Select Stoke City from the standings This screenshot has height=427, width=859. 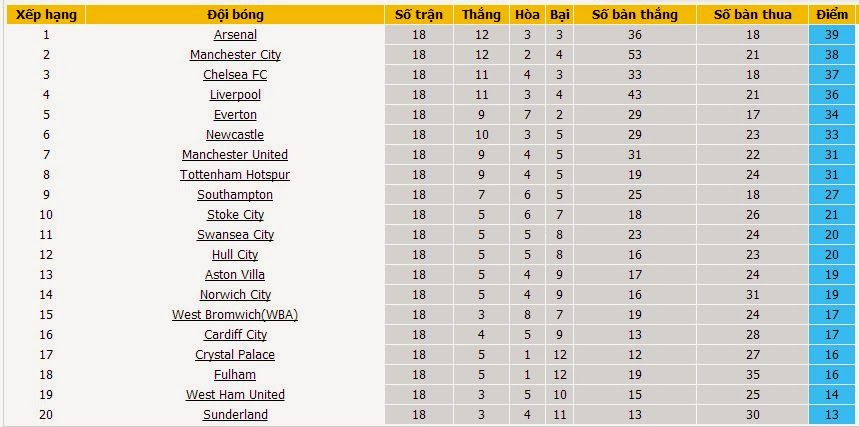tap(235, 215)
